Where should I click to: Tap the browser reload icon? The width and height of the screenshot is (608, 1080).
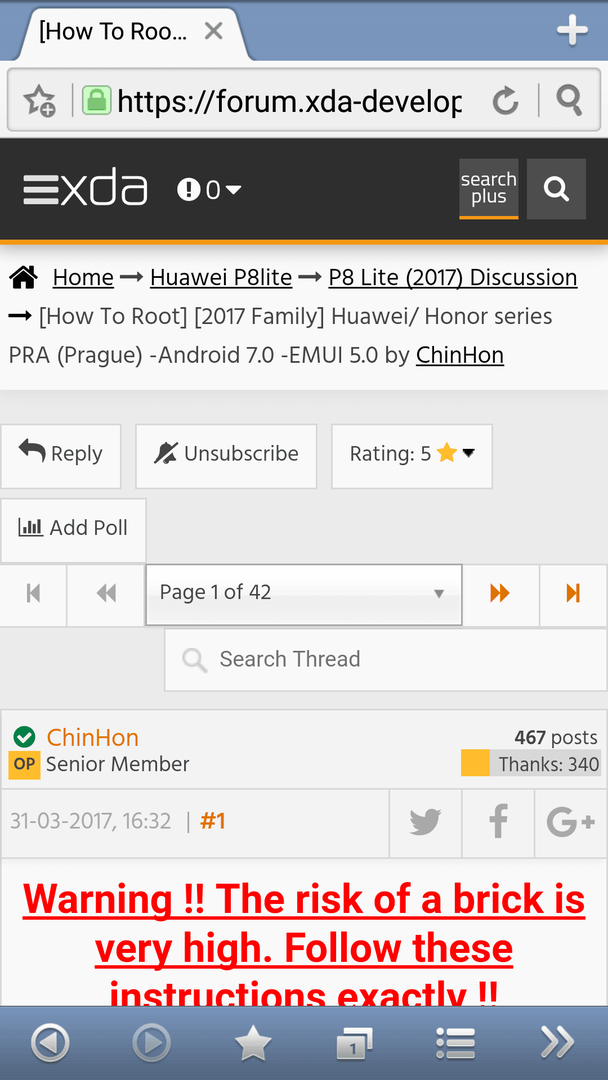coord(505,101)
